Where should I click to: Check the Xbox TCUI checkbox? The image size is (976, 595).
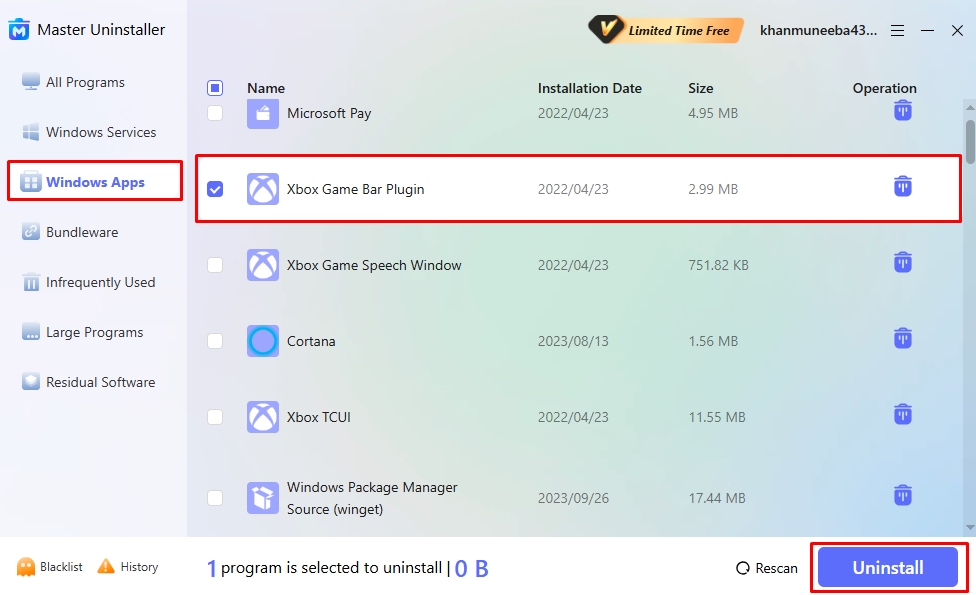tap(215, 417)
